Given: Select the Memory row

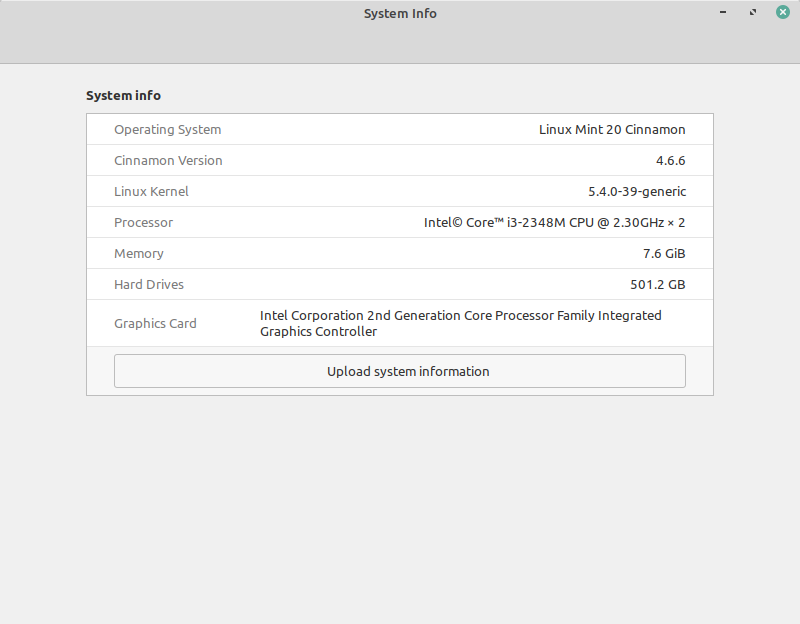Looking at the screenshot, I should 400,253.
